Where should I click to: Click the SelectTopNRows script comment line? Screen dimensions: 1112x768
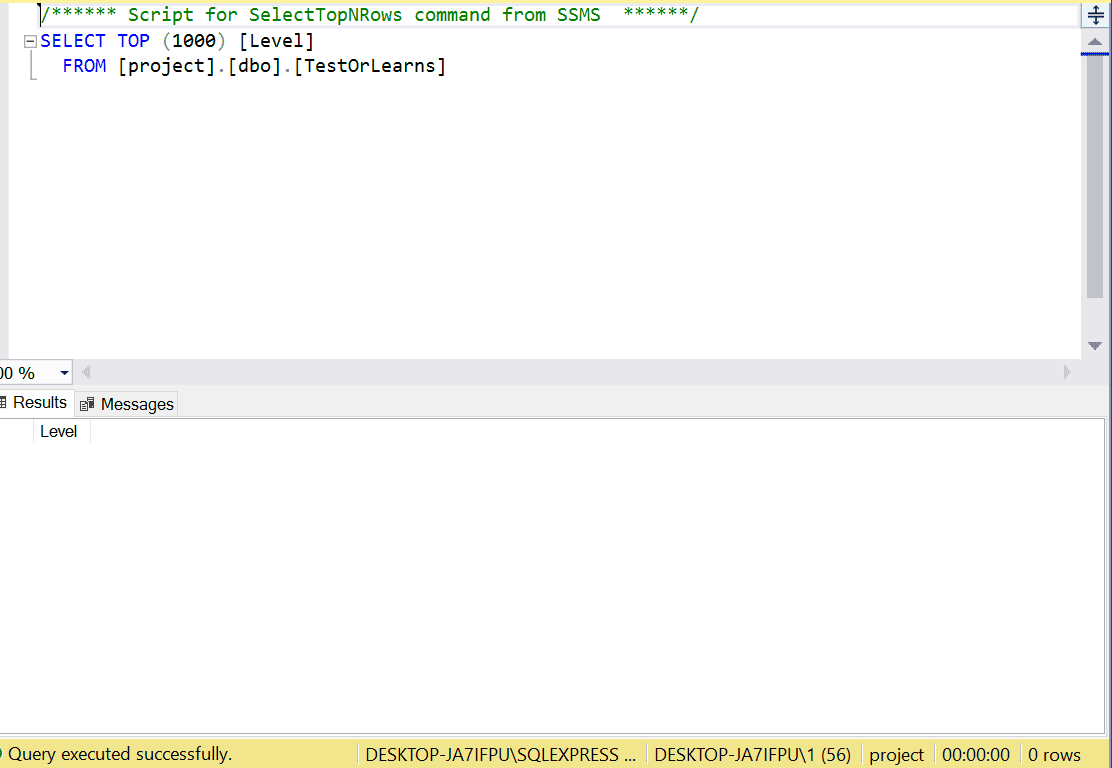click(x=369, y=15)
